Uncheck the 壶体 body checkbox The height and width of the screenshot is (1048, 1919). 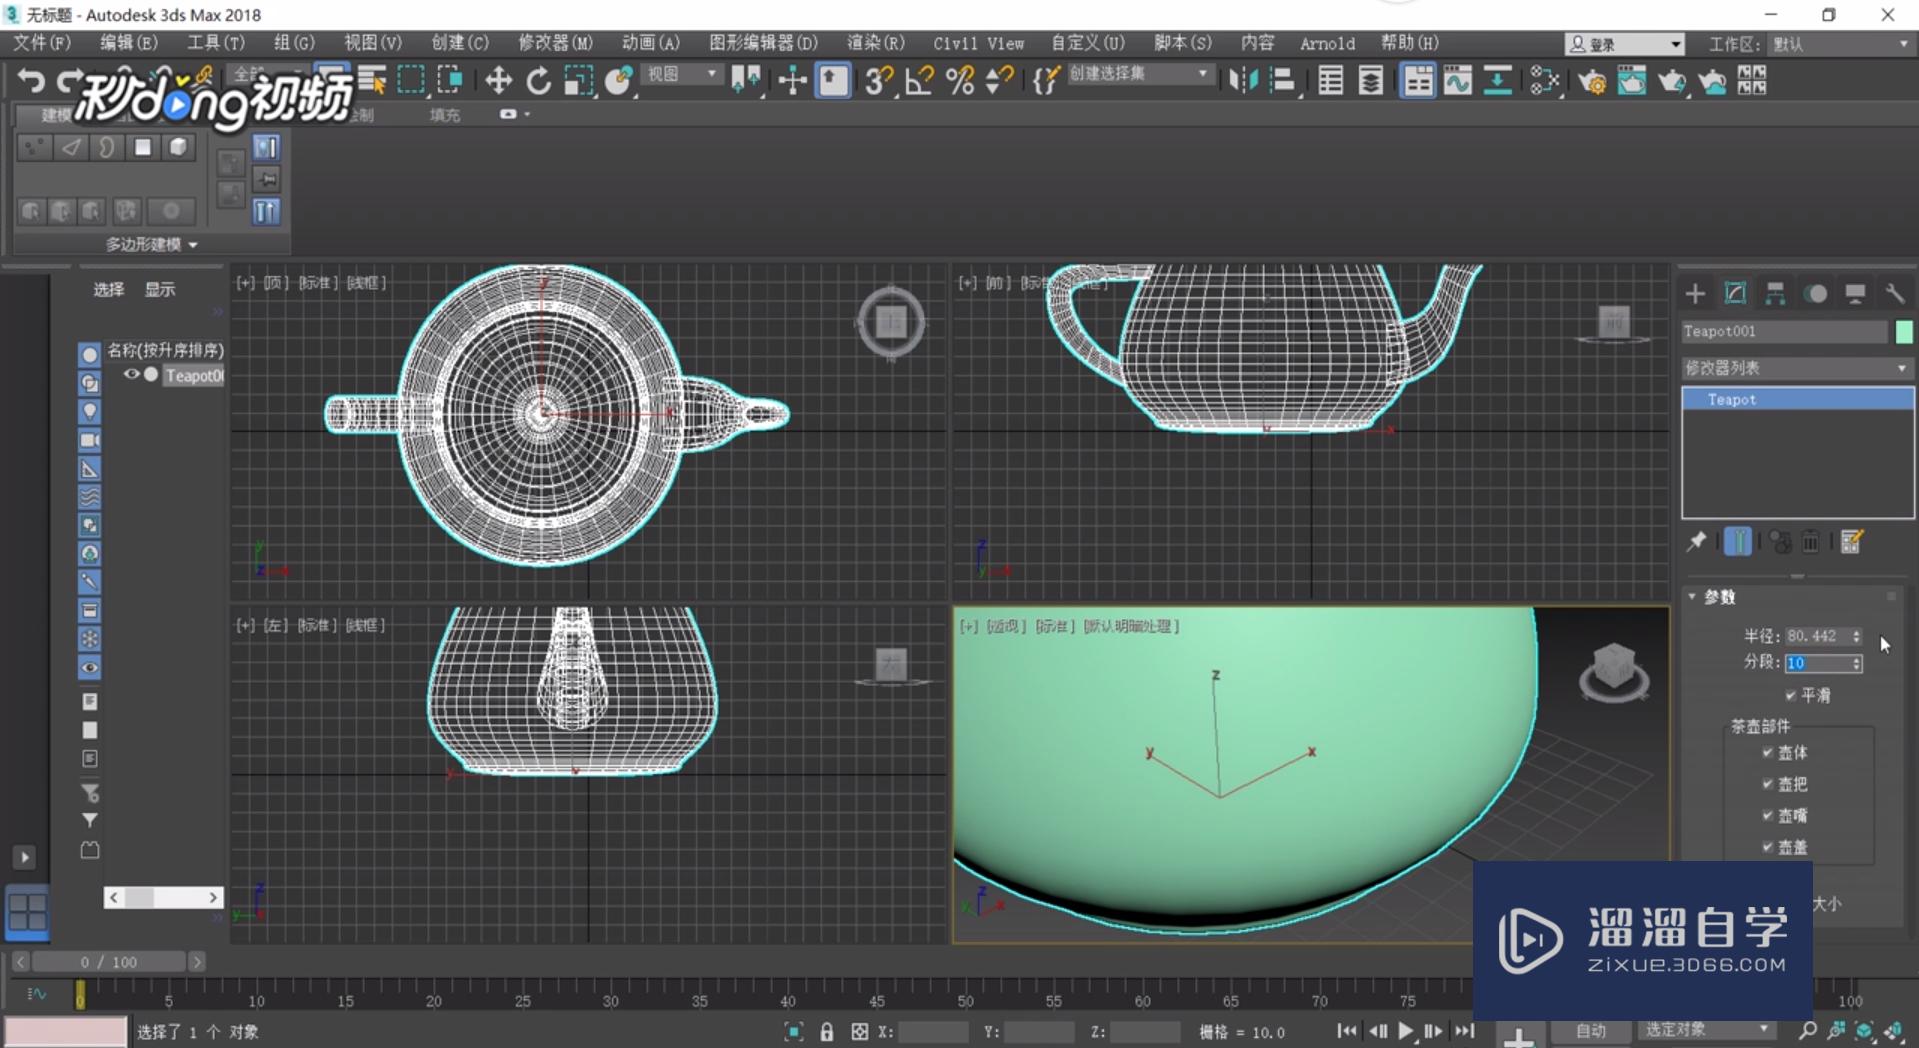(1767, 752)
